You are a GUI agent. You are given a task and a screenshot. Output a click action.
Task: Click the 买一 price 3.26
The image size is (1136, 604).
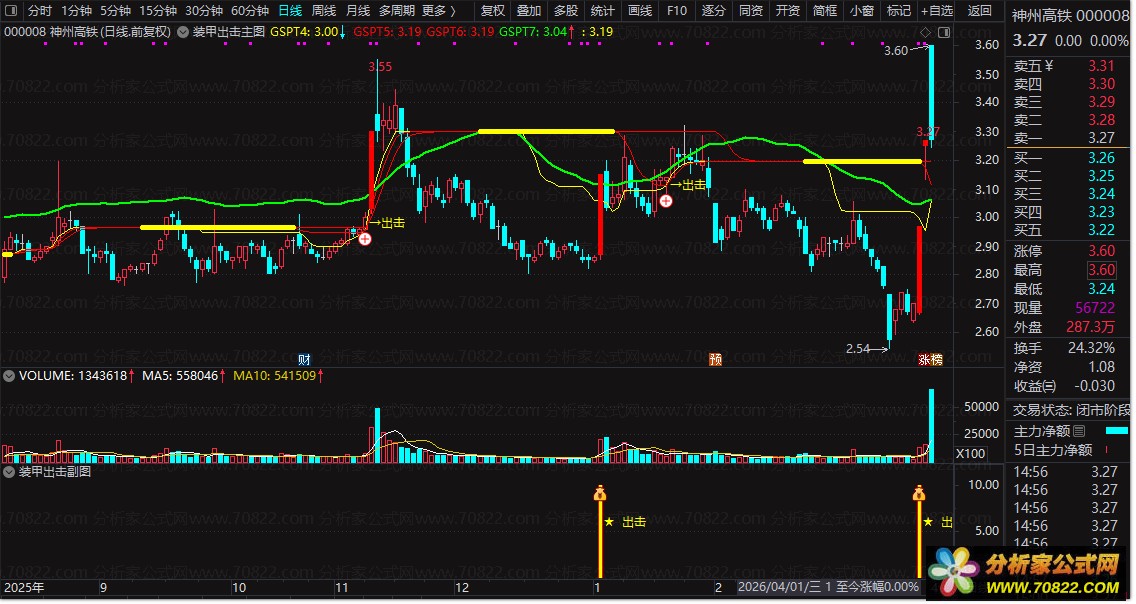[1101, 158]
